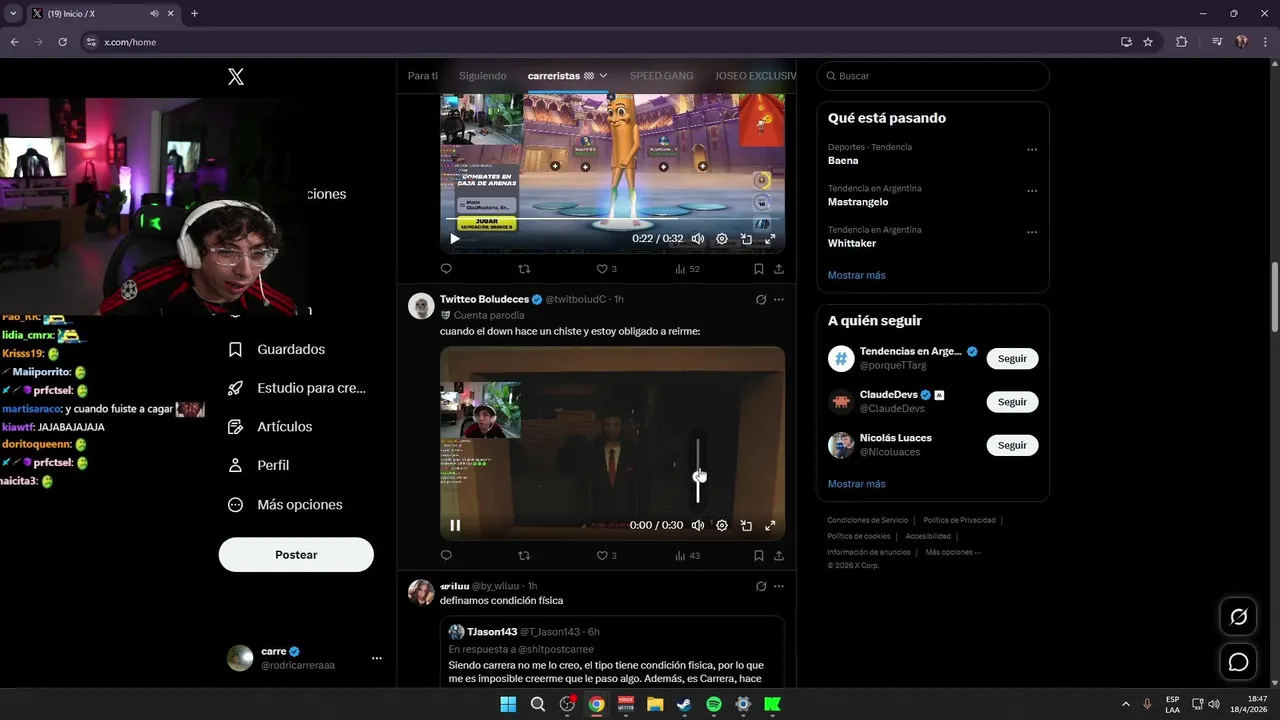The image size is (1280, 720).
Task: Open Spotify from the taskbar
Action: pyautogui.click(x=714, y=704)
